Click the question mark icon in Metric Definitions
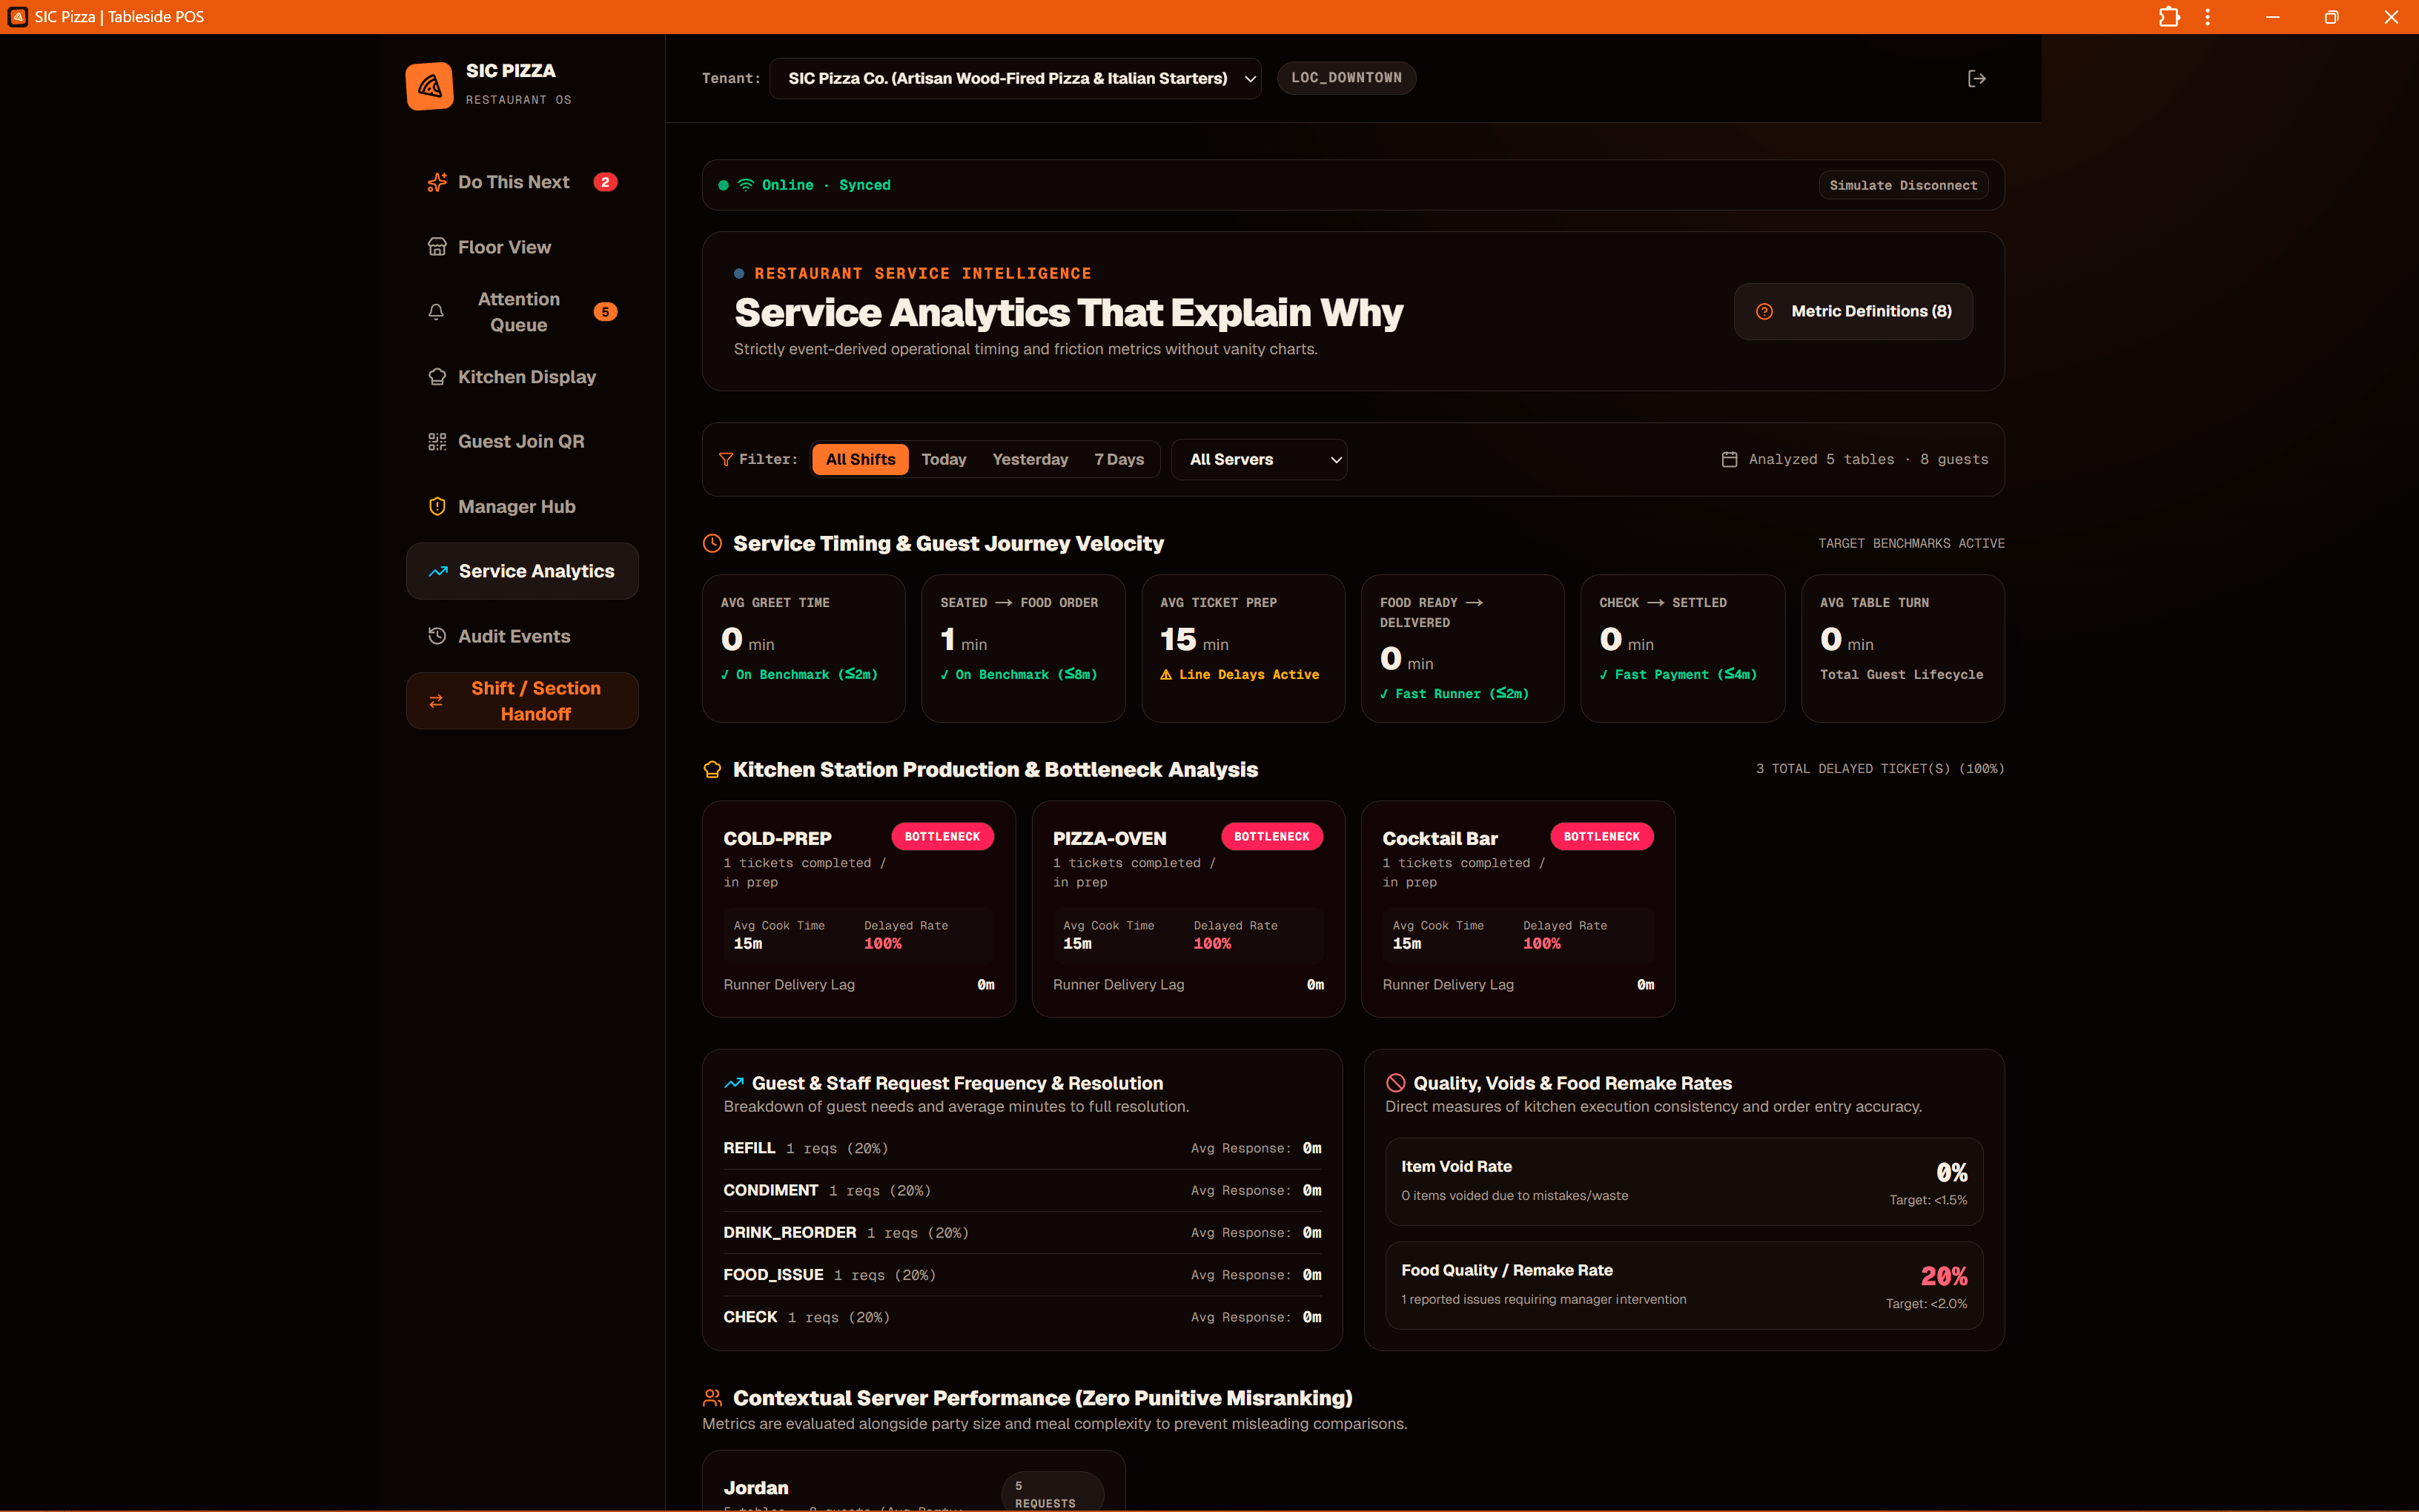The height and width of the screenshot is (1512, 2419). (1765, 311)
